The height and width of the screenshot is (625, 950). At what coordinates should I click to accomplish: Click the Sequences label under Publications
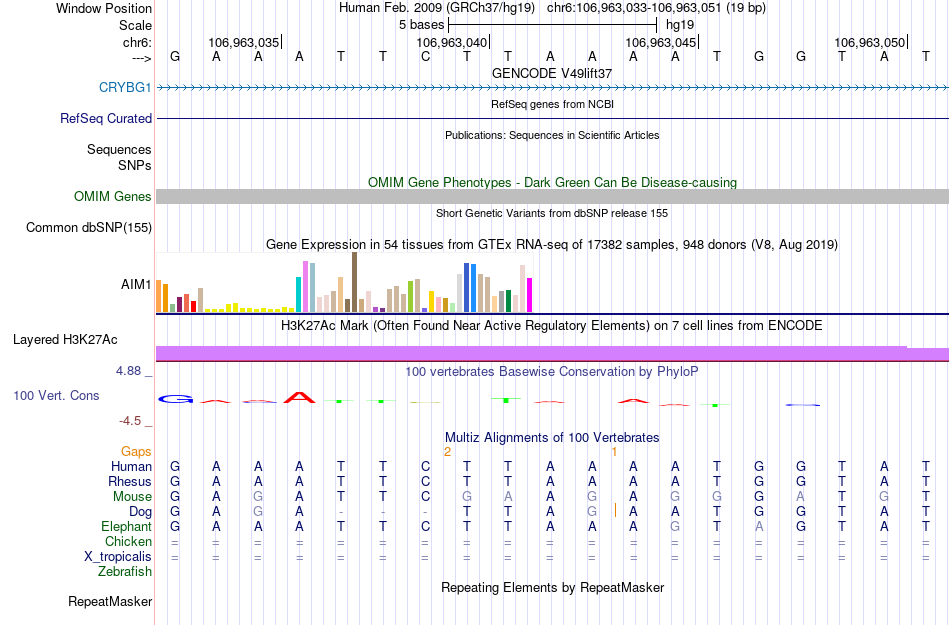[119, 149]
